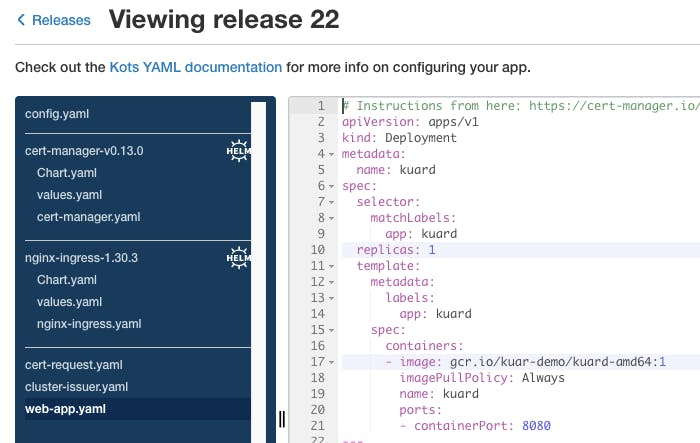Click 'replicas: 1' on line 10
The height and width of the screenshot is (443, 700).
pyautogui.click(x=396, y=250)
